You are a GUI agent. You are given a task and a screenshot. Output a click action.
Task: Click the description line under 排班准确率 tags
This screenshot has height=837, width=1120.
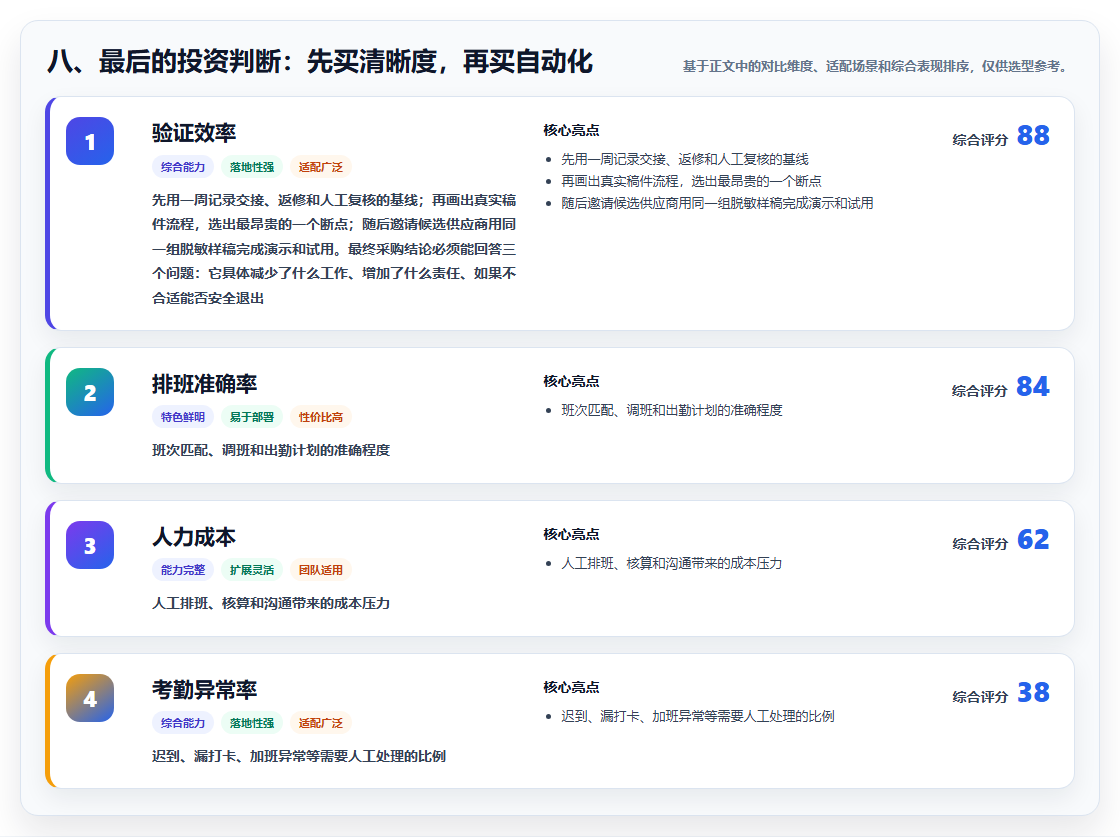[x=271, y=451]
